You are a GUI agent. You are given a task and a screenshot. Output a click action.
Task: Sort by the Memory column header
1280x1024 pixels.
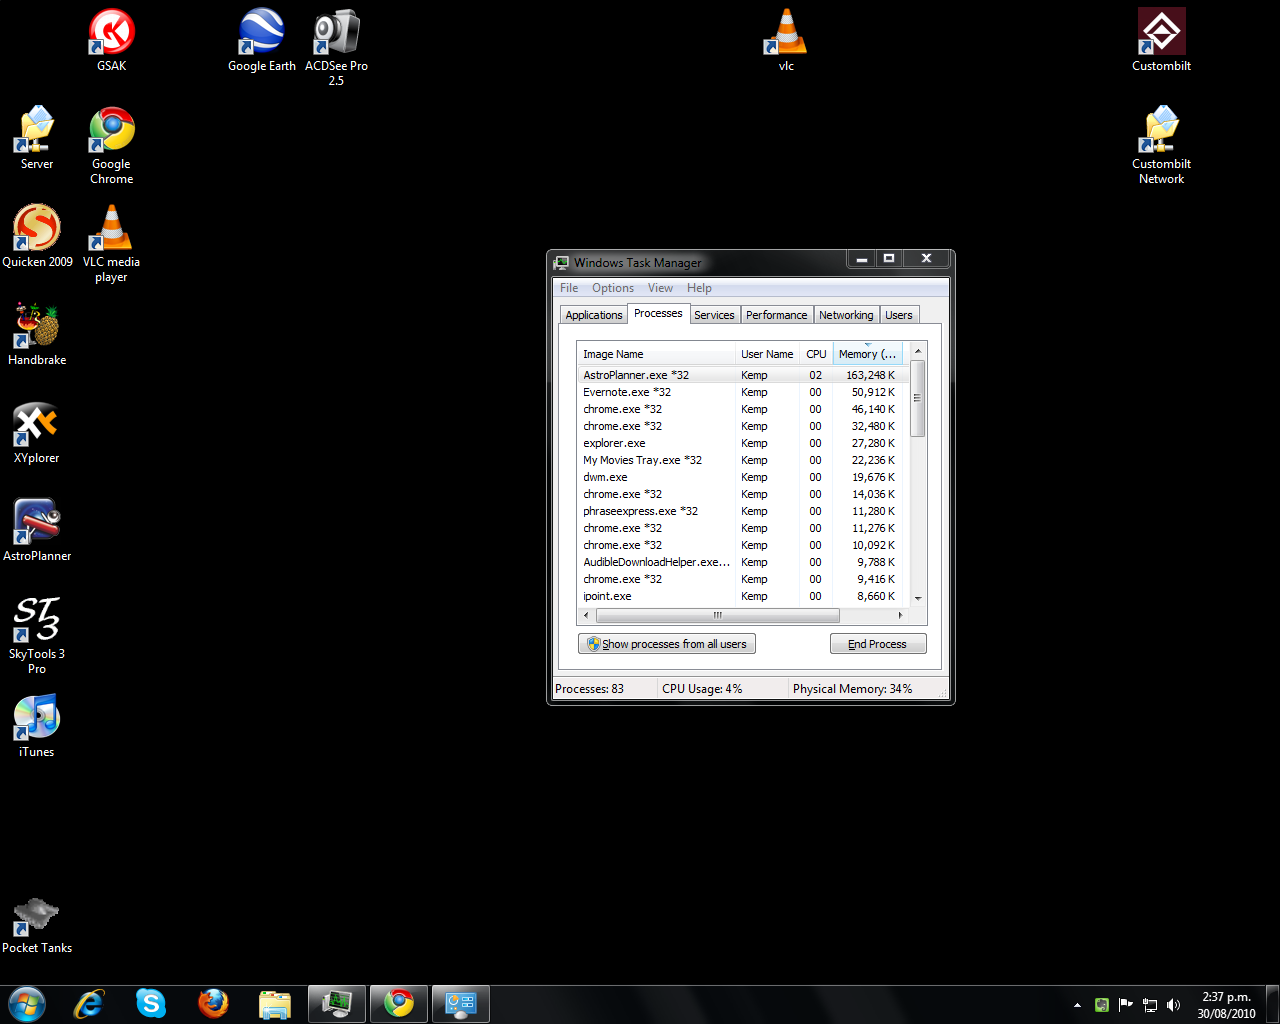(x=867, y=354)
